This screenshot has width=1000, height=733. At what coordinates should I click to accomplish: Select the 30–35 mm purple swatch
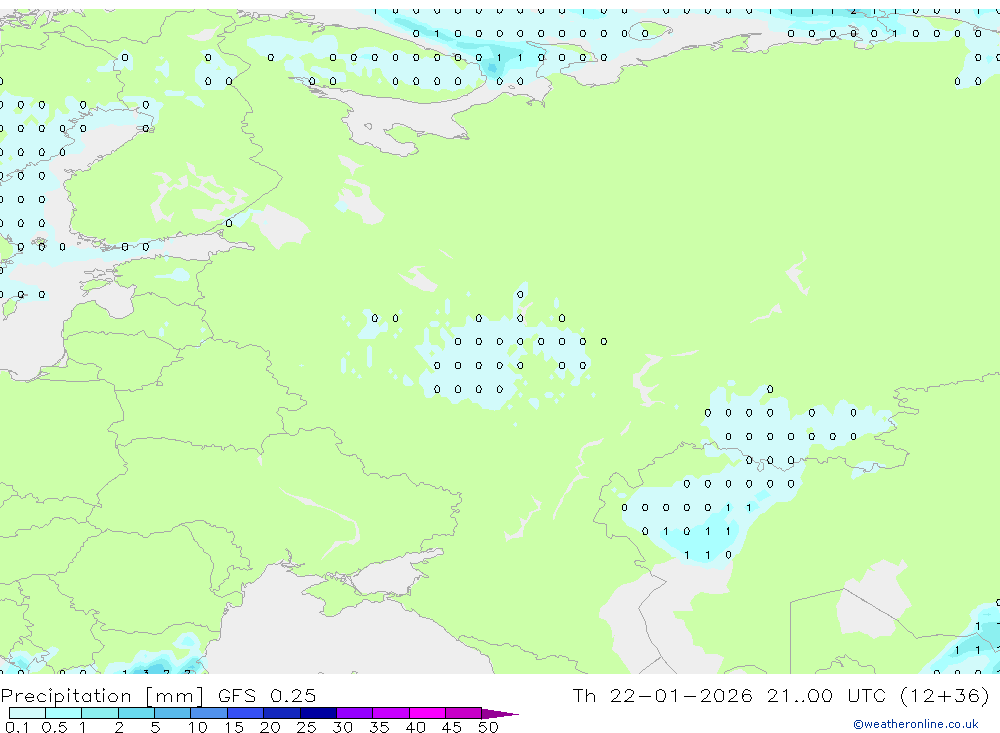pos(355,713)
